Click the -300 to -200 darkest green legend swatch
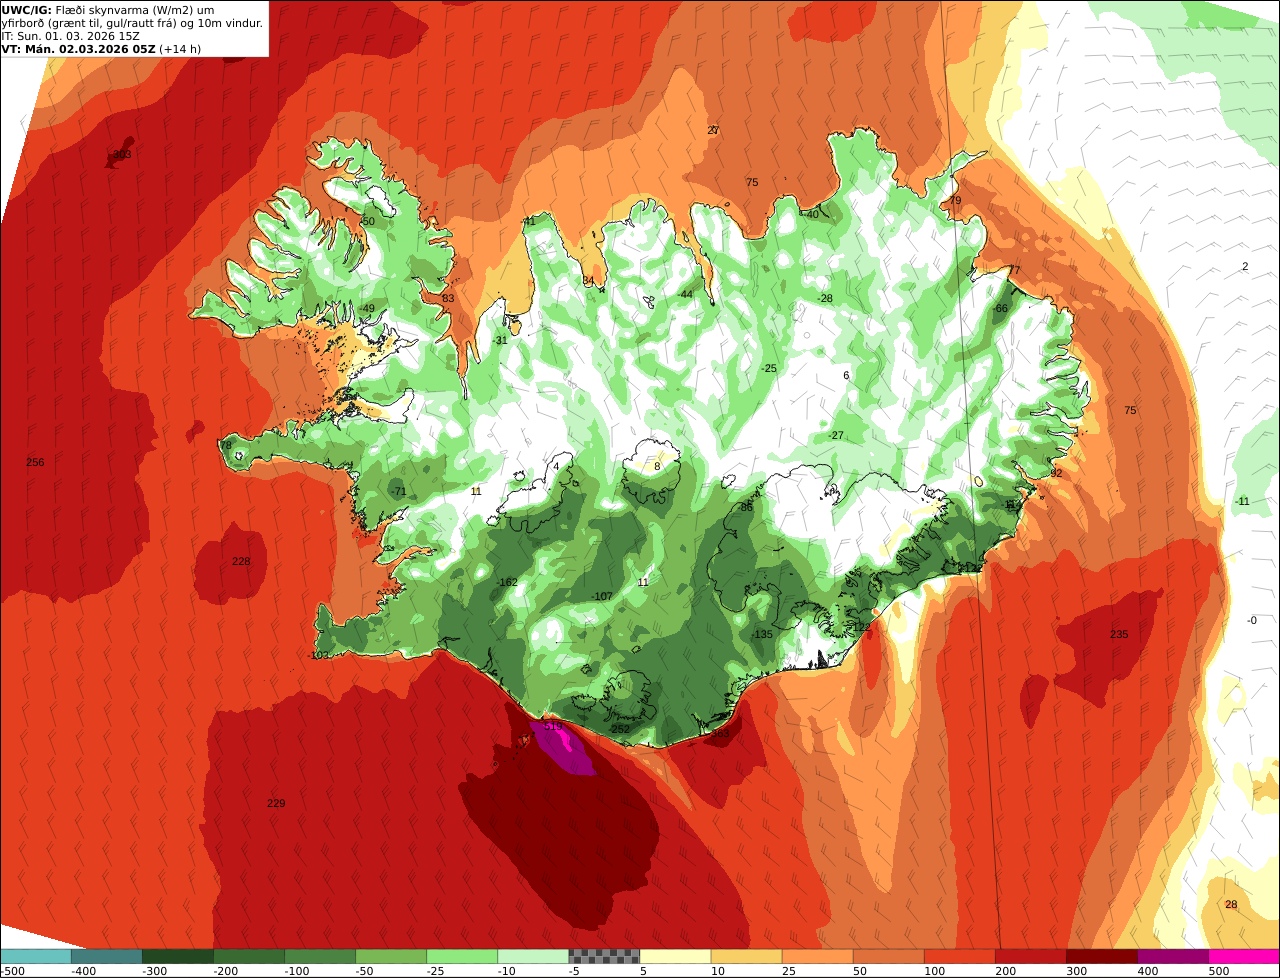Image resolution: width=1280 pixels, height=978 pixels. [x=178, y=956]
